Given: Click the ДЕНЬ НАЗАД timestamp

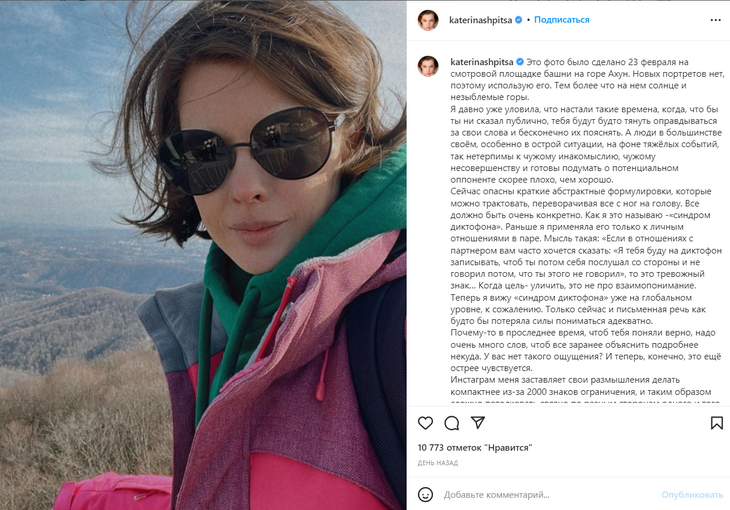Looking at the screenshot, I should click(x=438, y=463).
